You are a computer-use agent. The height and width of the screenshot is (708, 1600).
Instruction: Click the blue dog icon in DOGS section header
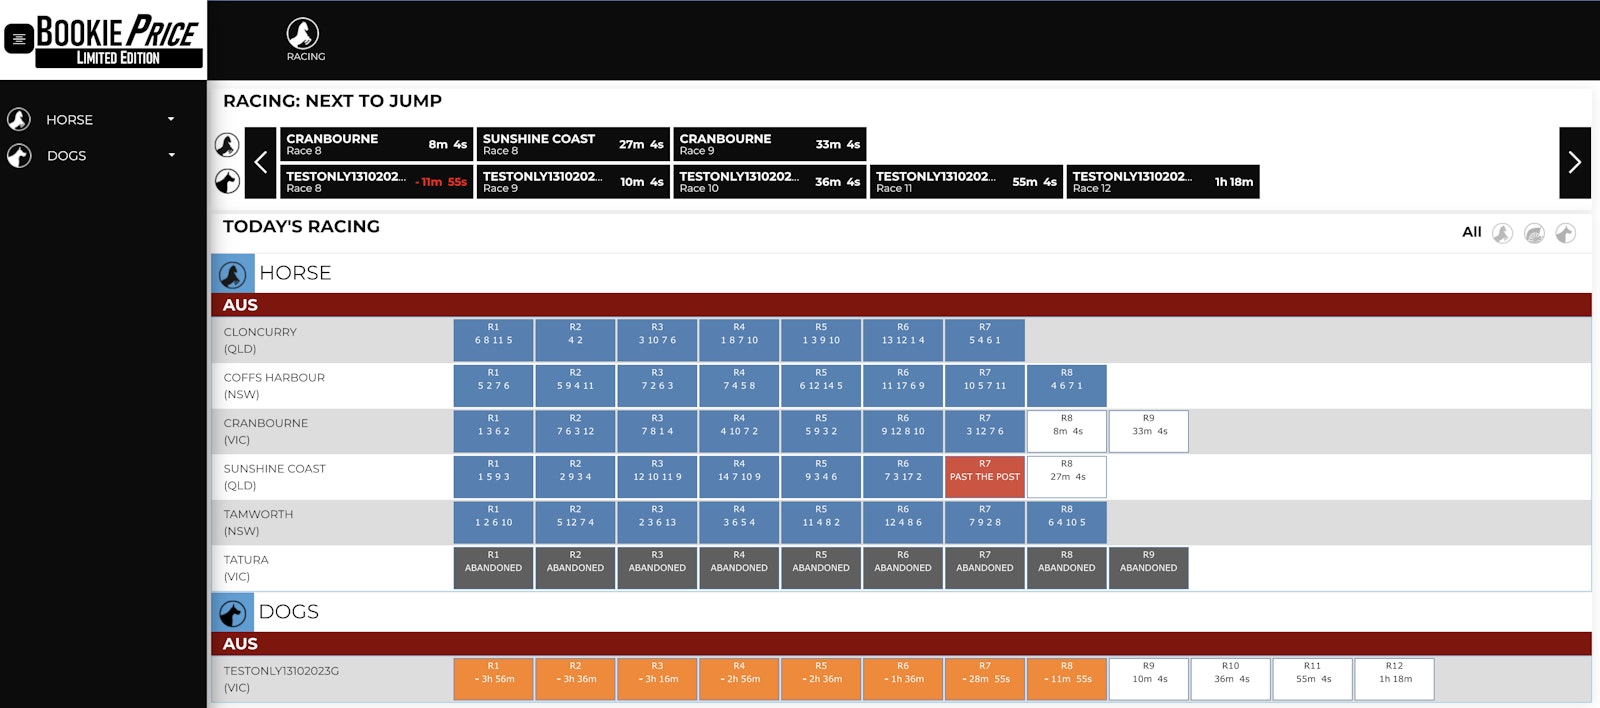point(233,613)
